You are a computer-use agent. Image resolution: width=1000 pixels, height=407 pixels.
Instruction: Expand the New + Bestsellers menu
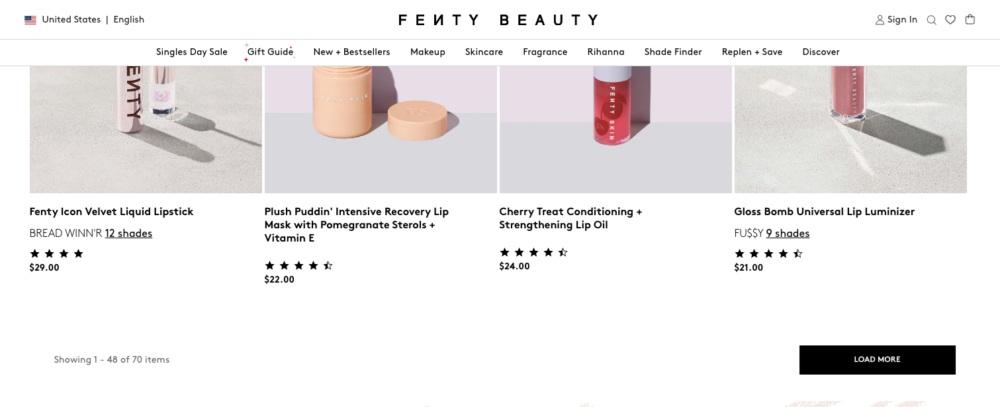point(351,52)
